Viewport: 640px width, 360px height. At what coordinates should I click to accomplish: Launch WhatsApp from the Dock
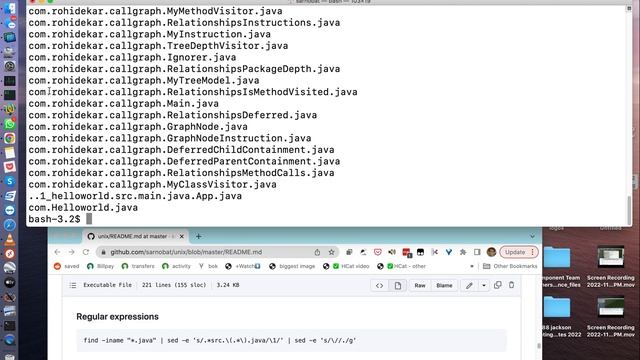coord(9,124)
